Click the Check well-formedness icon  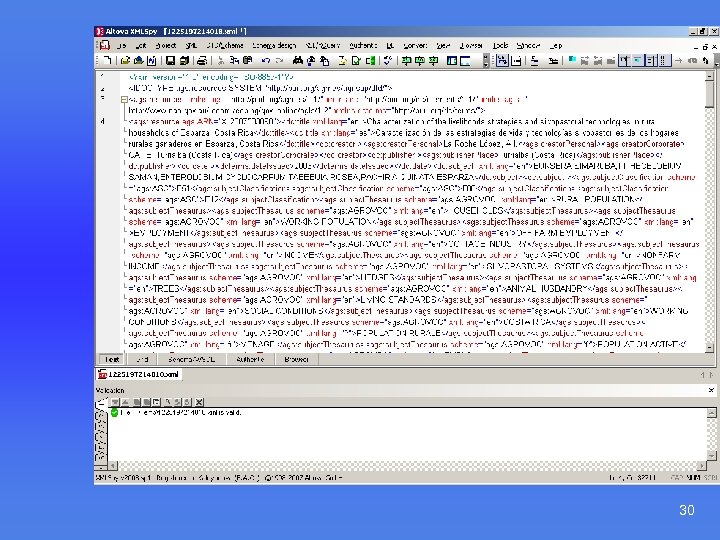pyautogui.click(x=343, y=60)
